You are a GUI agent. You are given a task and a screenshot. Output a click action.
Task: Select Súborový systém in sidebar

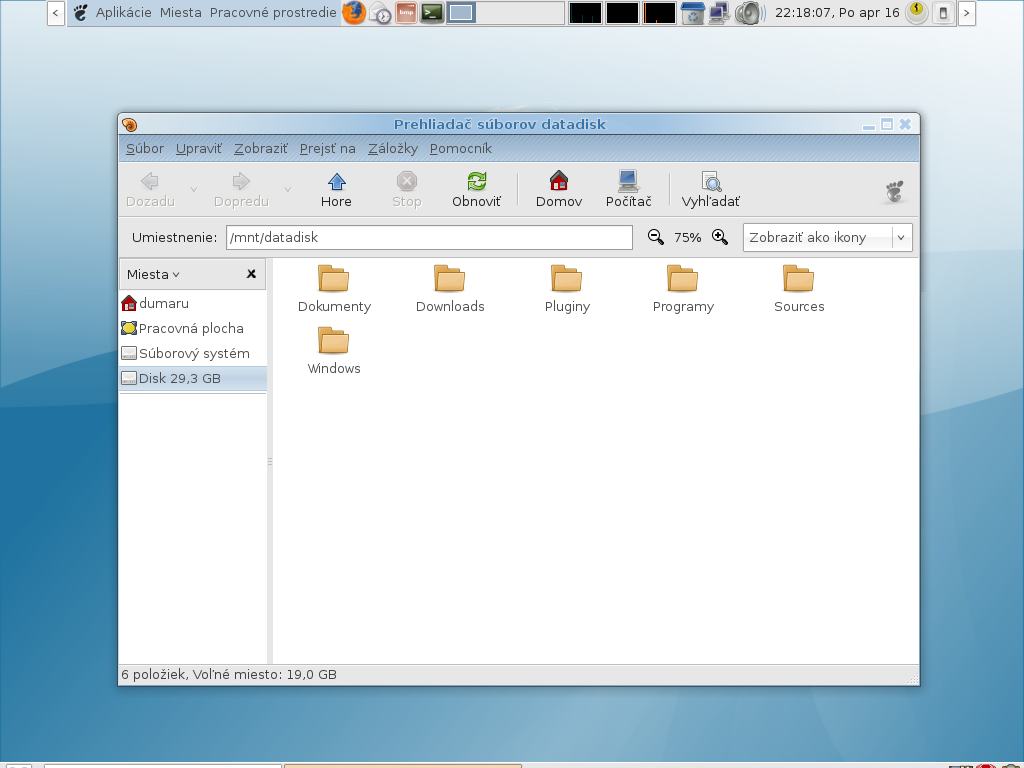point(193,353)
